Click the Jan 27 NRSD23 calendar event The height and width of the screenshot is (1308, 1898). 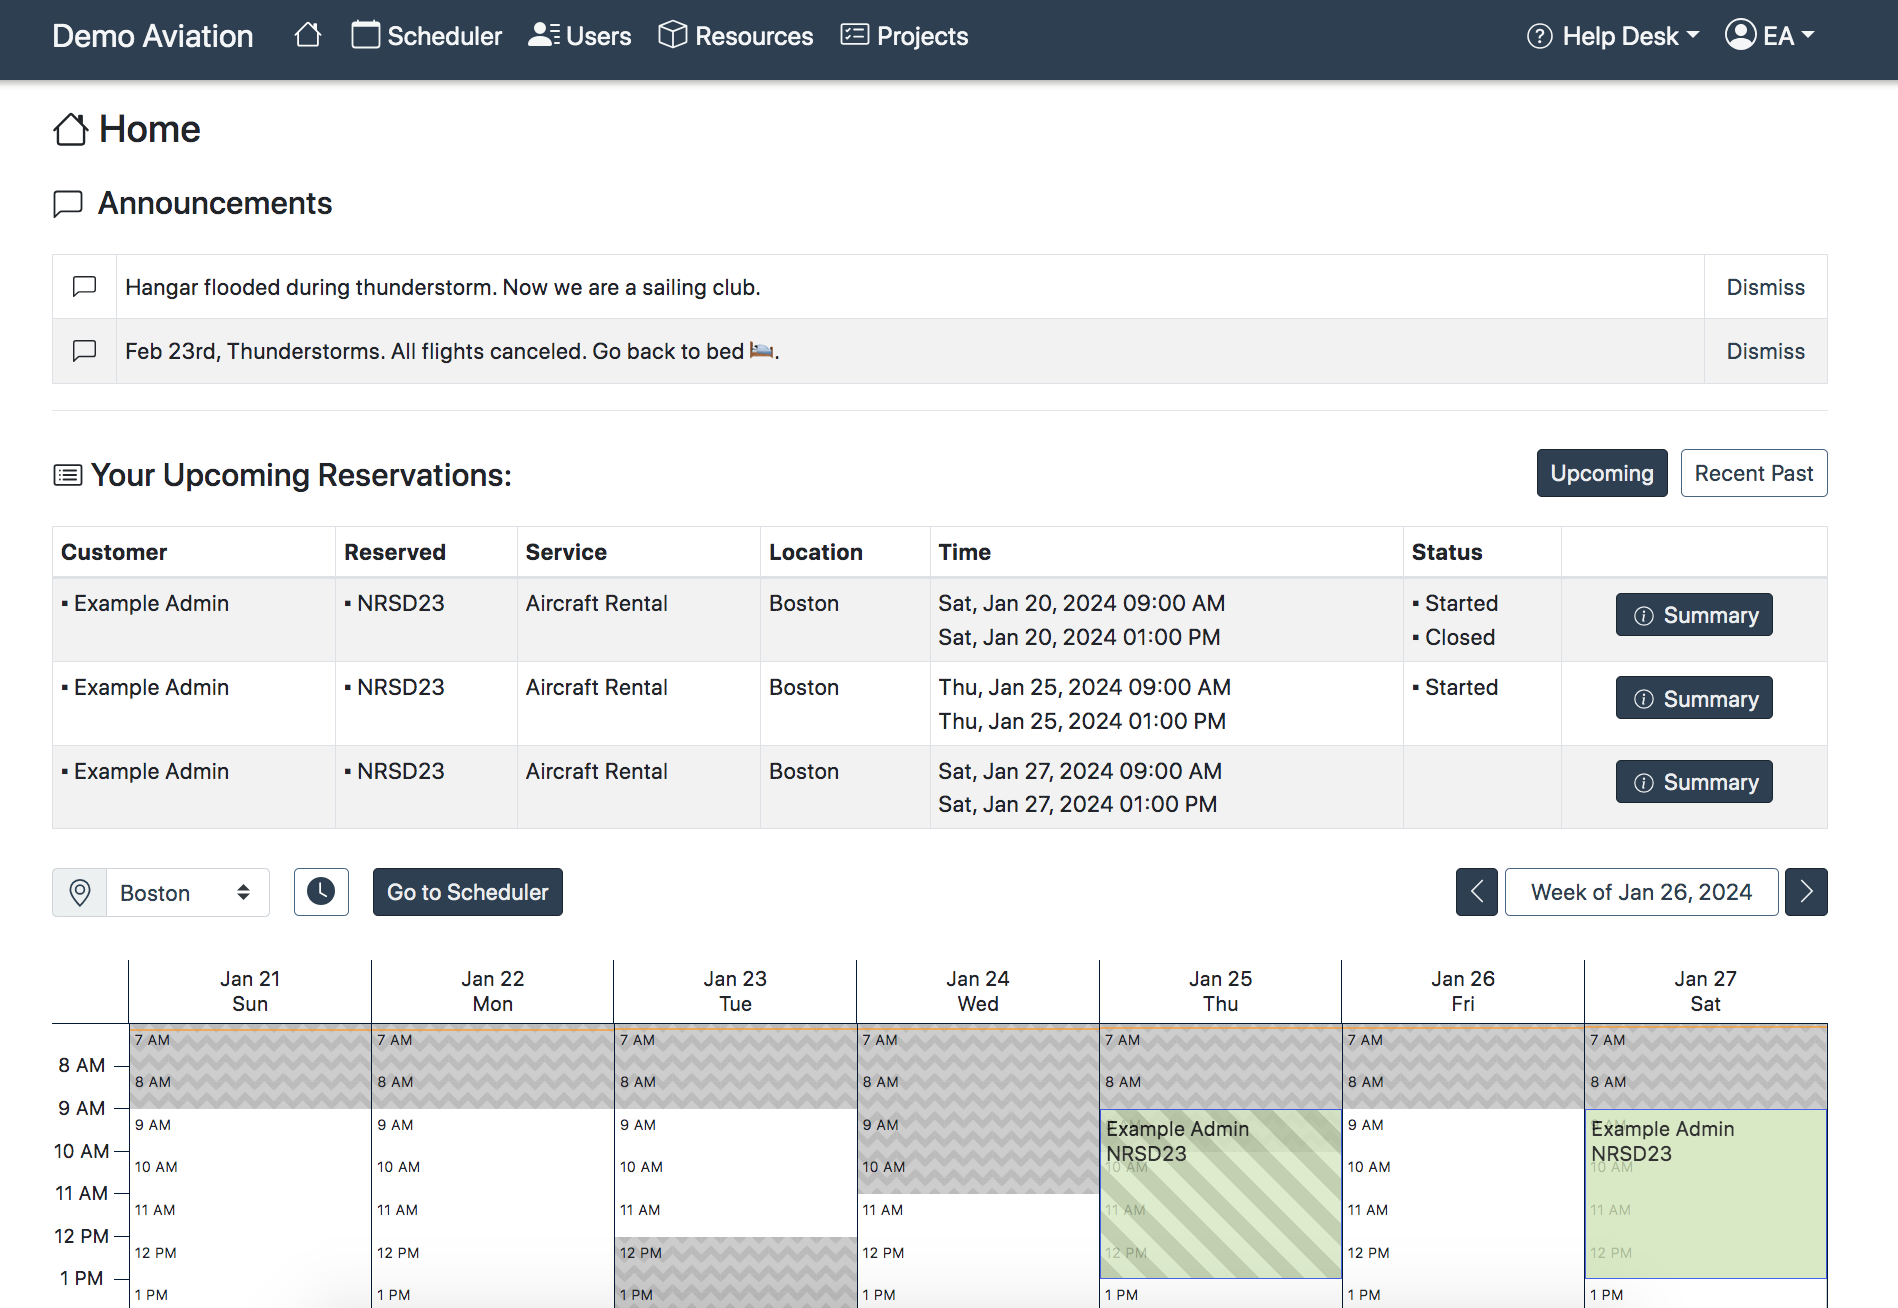click(1705, 1192)
